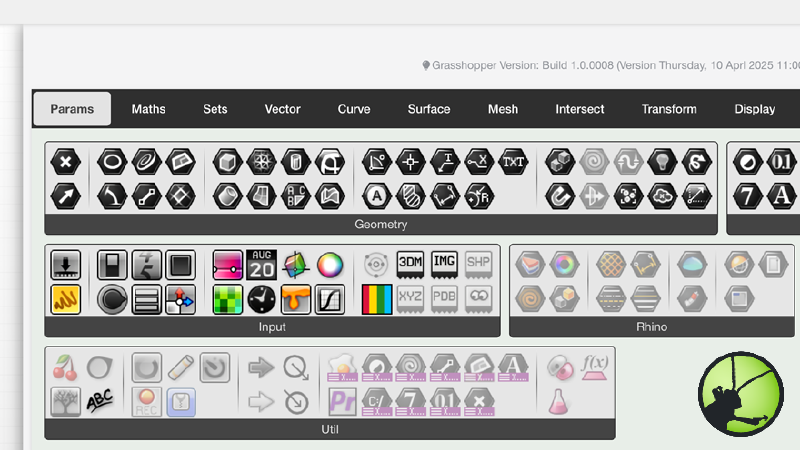Click the AUG 20 Calendar icon
Viewport: 800px width, 450px height.
point(262,265)
